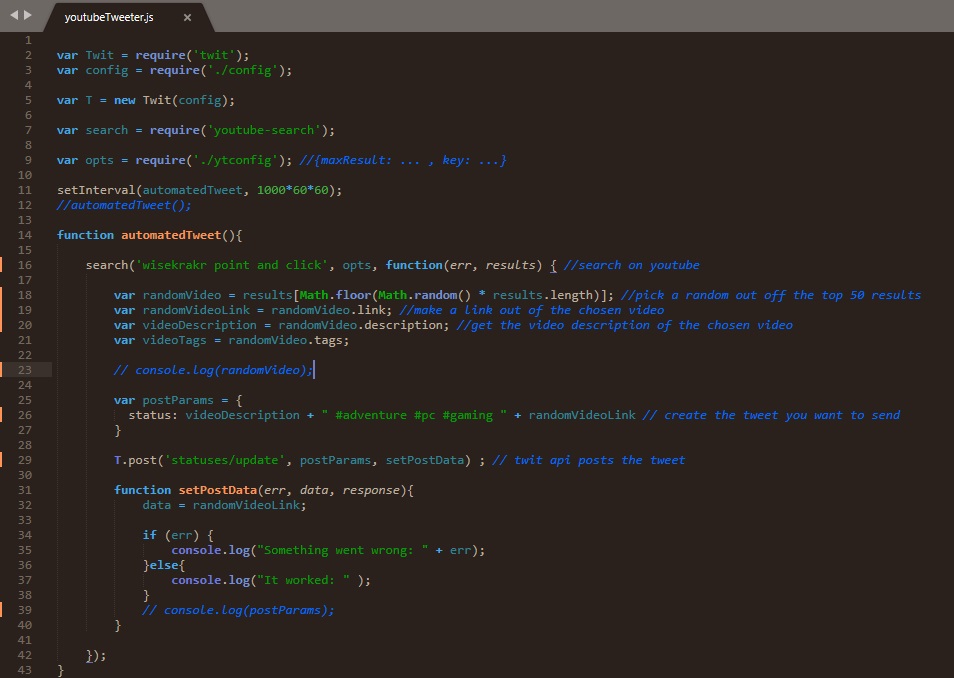Click the comment '//{maxResult: ... , key: ...}'

(403, 160)
